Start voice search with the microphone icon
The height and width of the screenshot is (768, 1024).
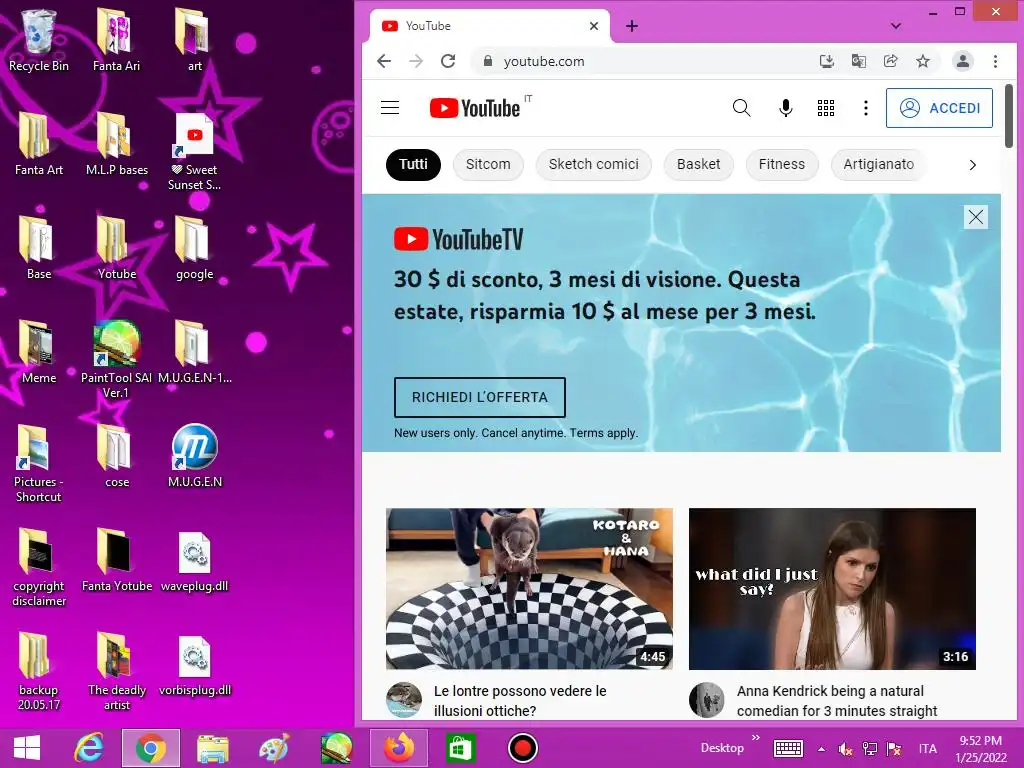(786, 108)
